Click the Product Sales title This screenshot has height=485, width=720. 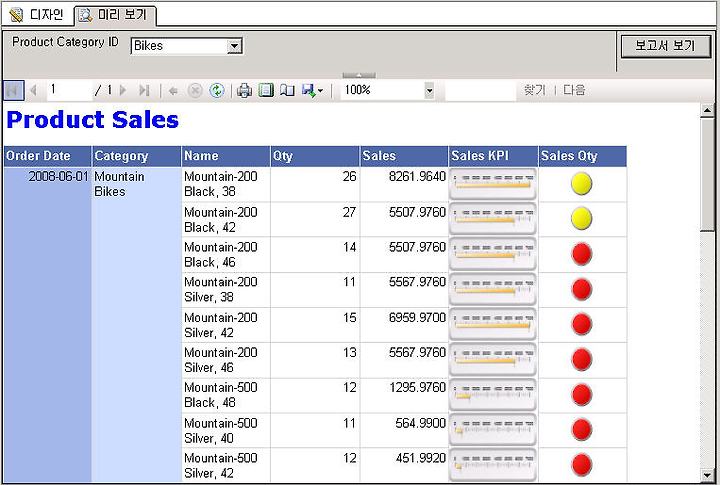click(x=92, y=120)
